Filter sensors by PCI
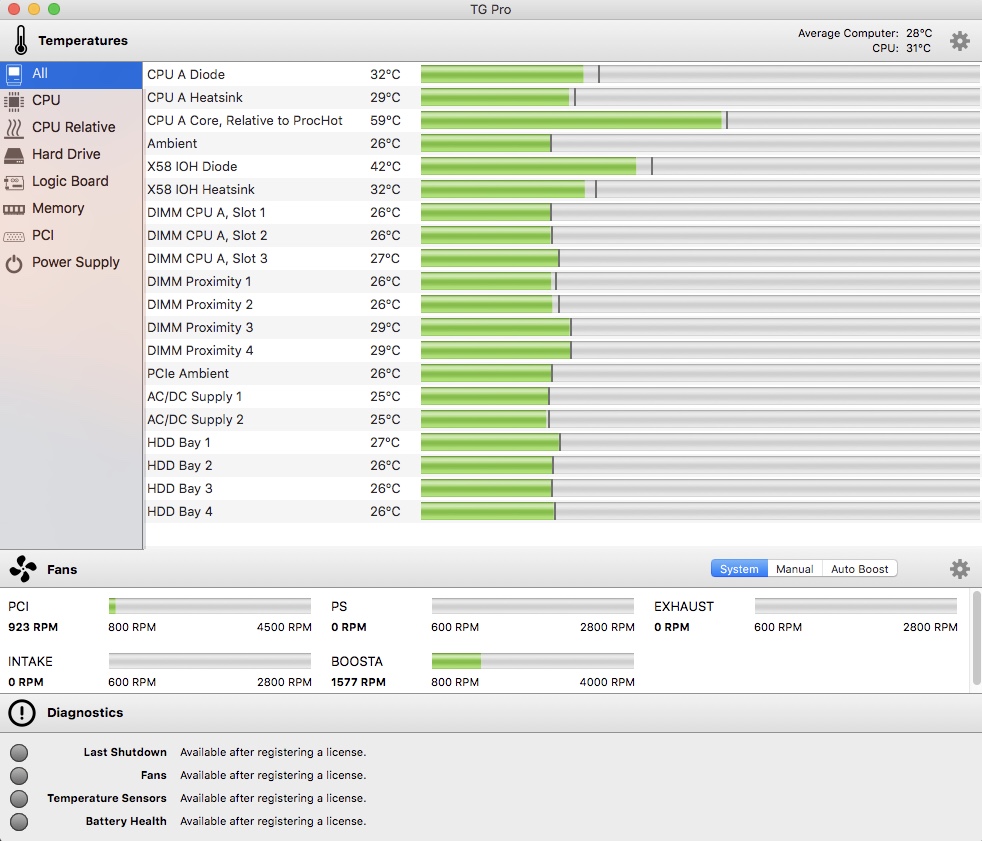Viewport: 982px width, 841px height. tap(71, 235)
